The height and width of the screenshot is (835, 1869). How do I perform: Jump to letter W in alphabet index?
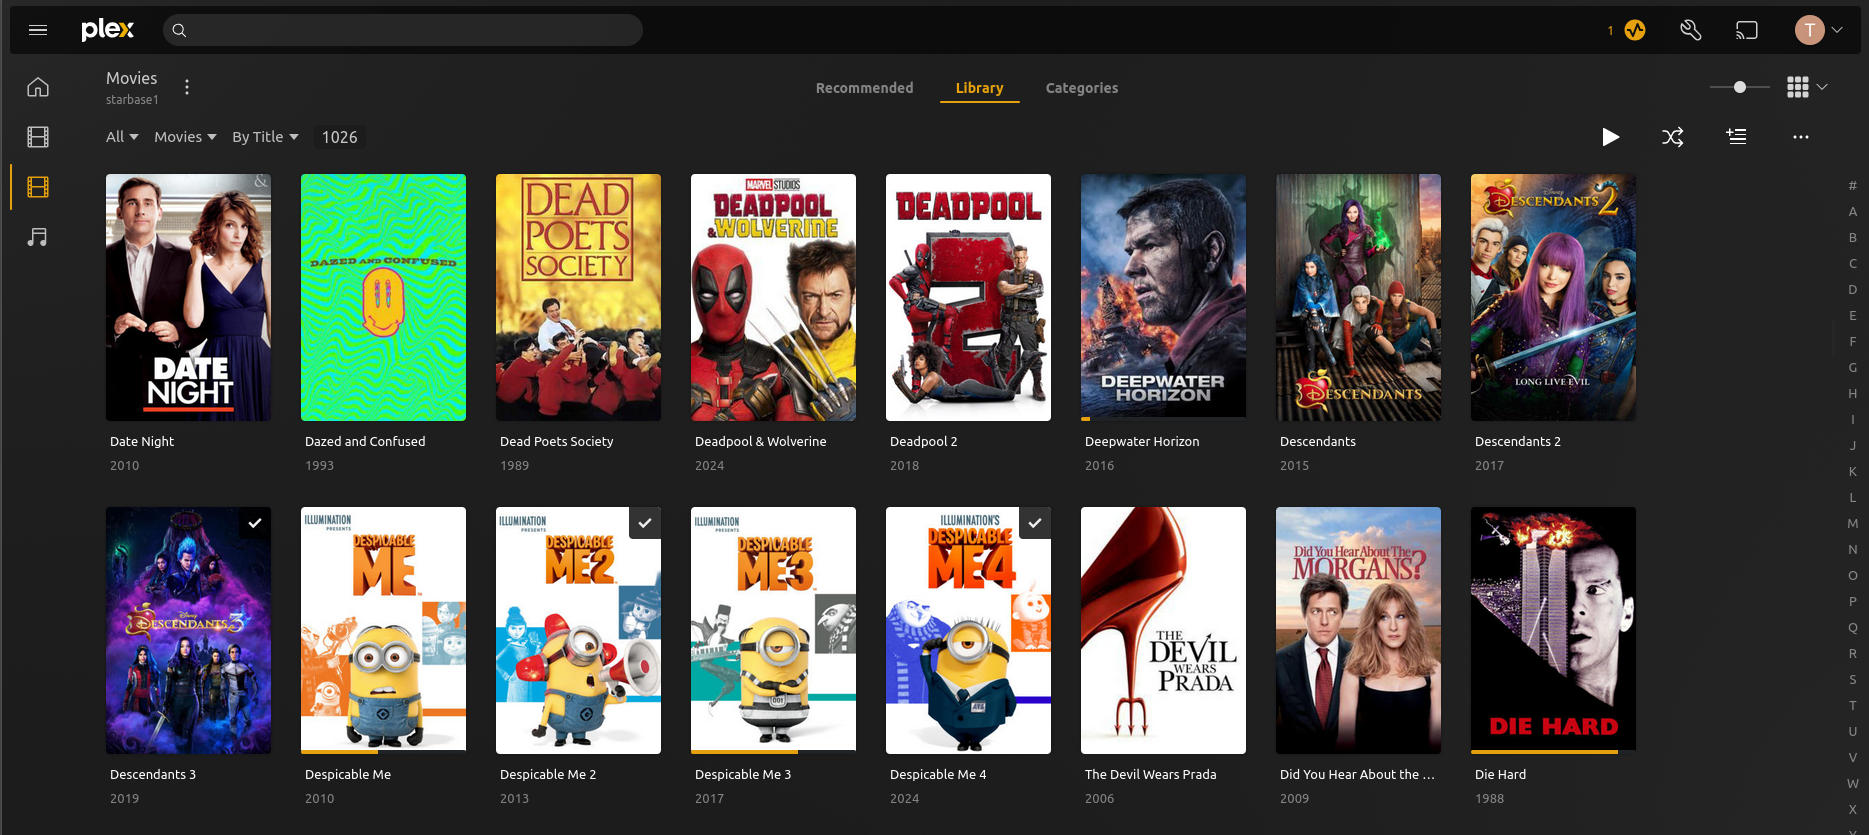1852,783
